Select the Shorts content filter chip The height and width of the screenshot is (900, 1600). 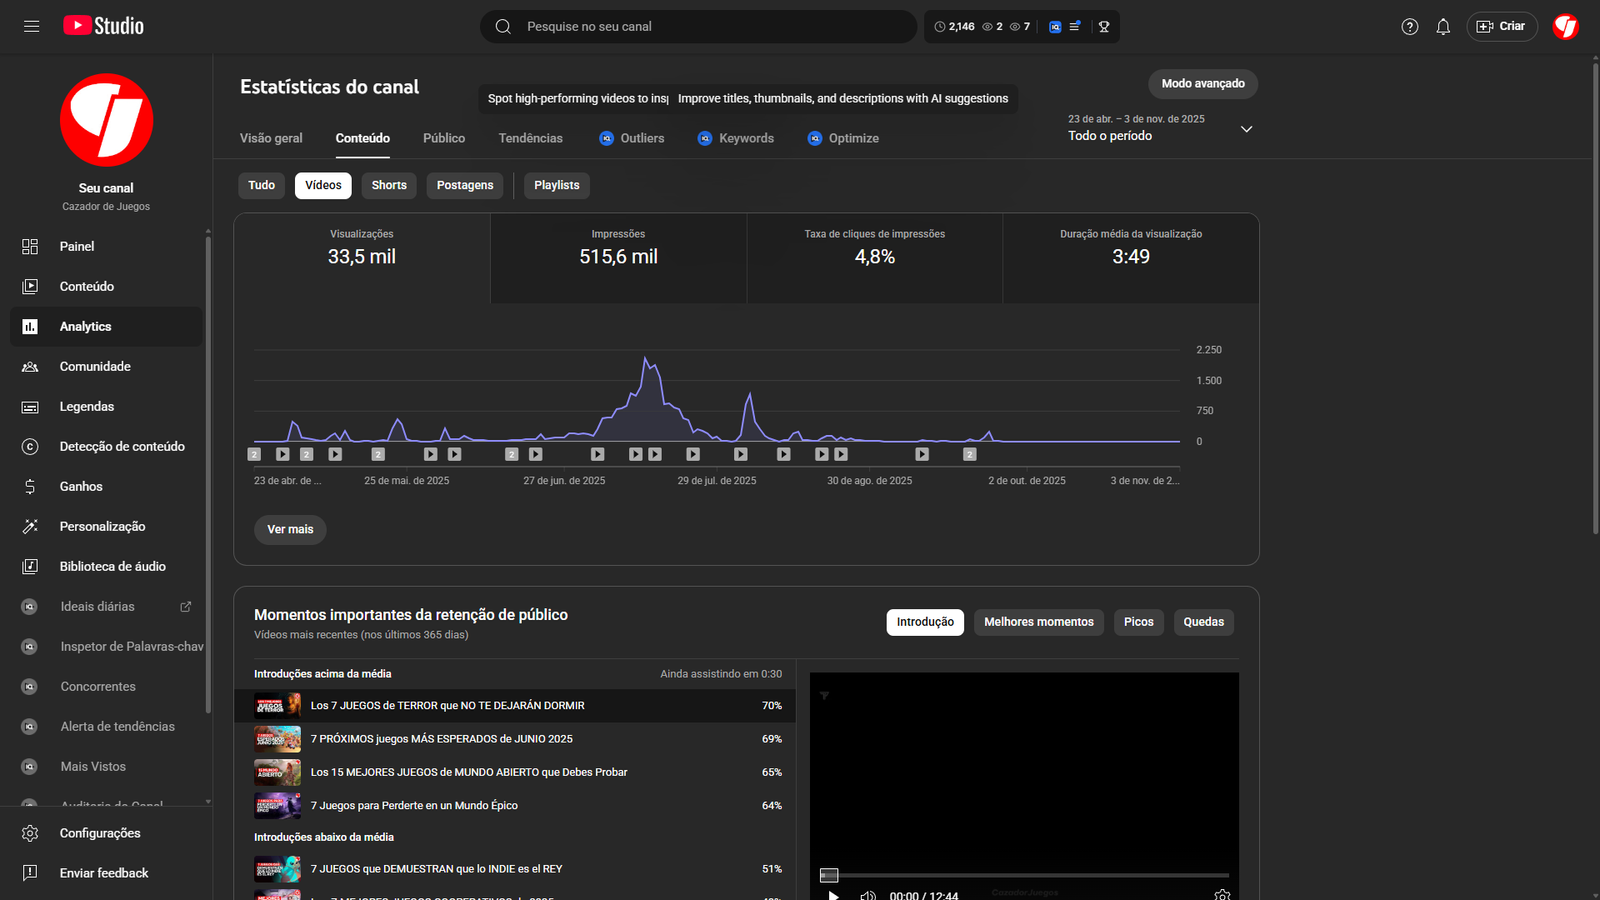389,186
